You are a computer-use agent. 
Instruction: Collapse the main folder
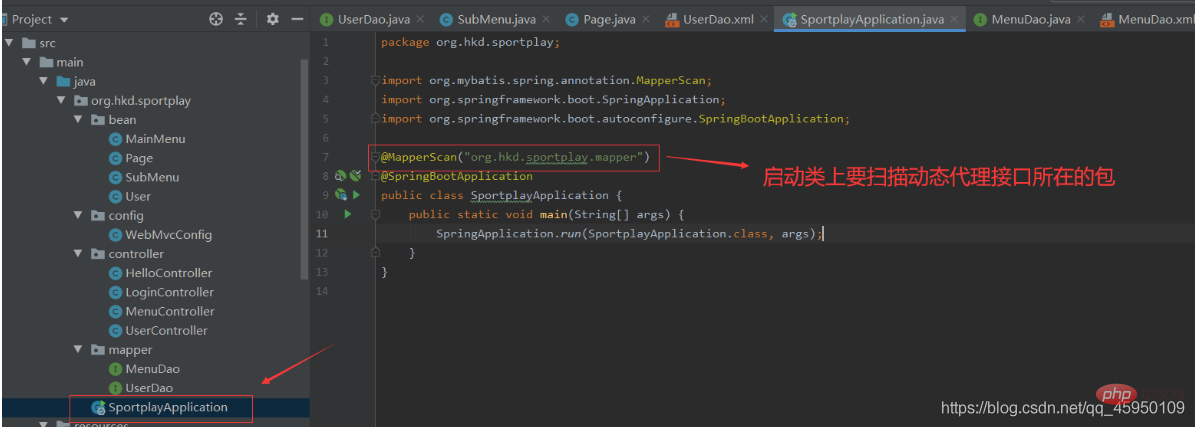click(x=27, y=62)
